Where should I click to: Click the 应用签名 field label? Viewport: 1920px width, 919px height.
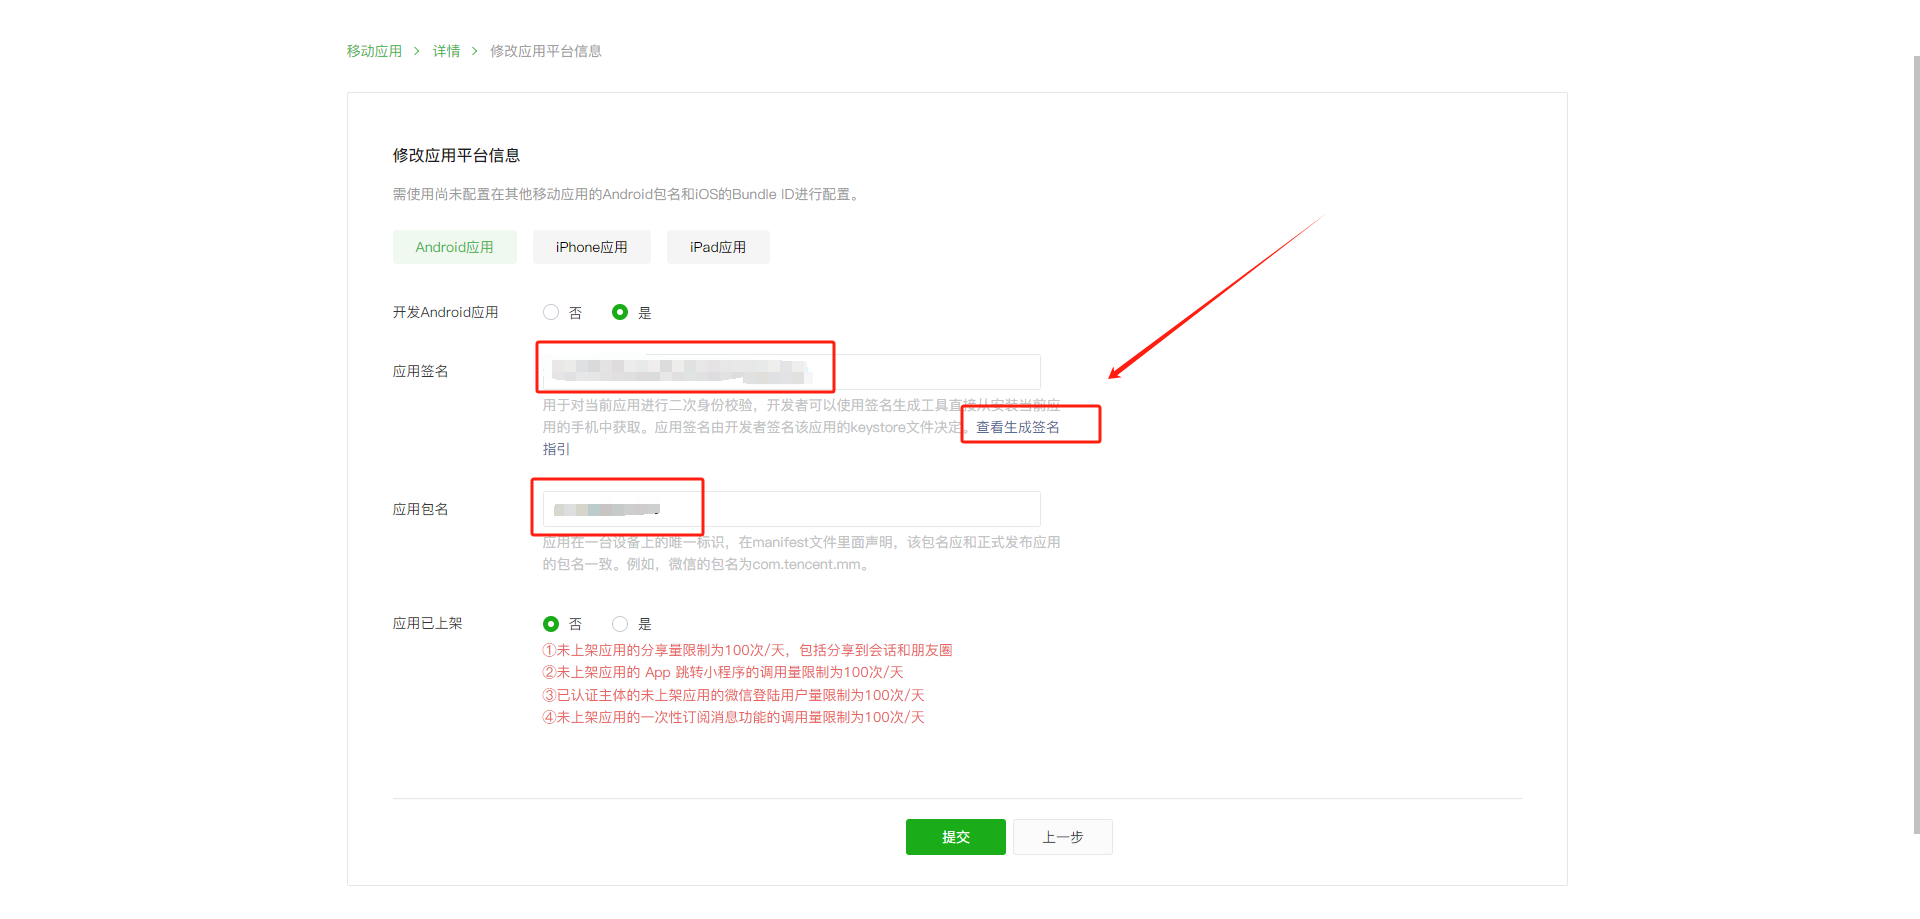(x=420, y=371)
